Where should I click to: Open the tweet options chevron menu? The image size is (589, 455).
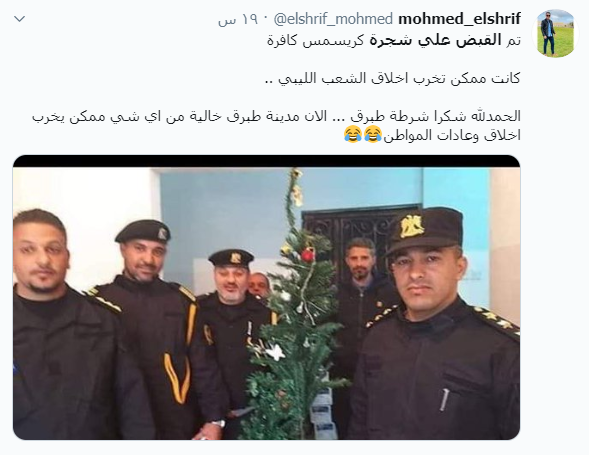tap(20, 19)
